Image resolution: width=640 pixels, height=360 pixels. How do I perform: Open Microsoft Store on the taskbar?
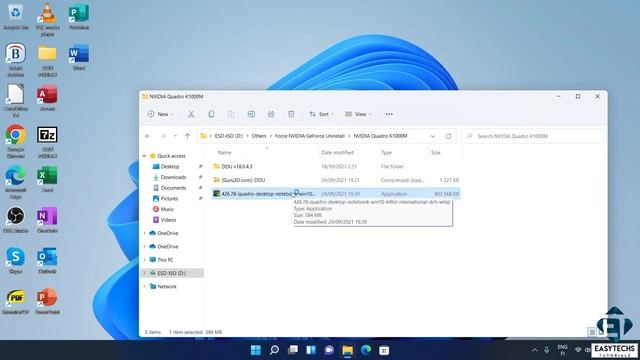(384, 350)
